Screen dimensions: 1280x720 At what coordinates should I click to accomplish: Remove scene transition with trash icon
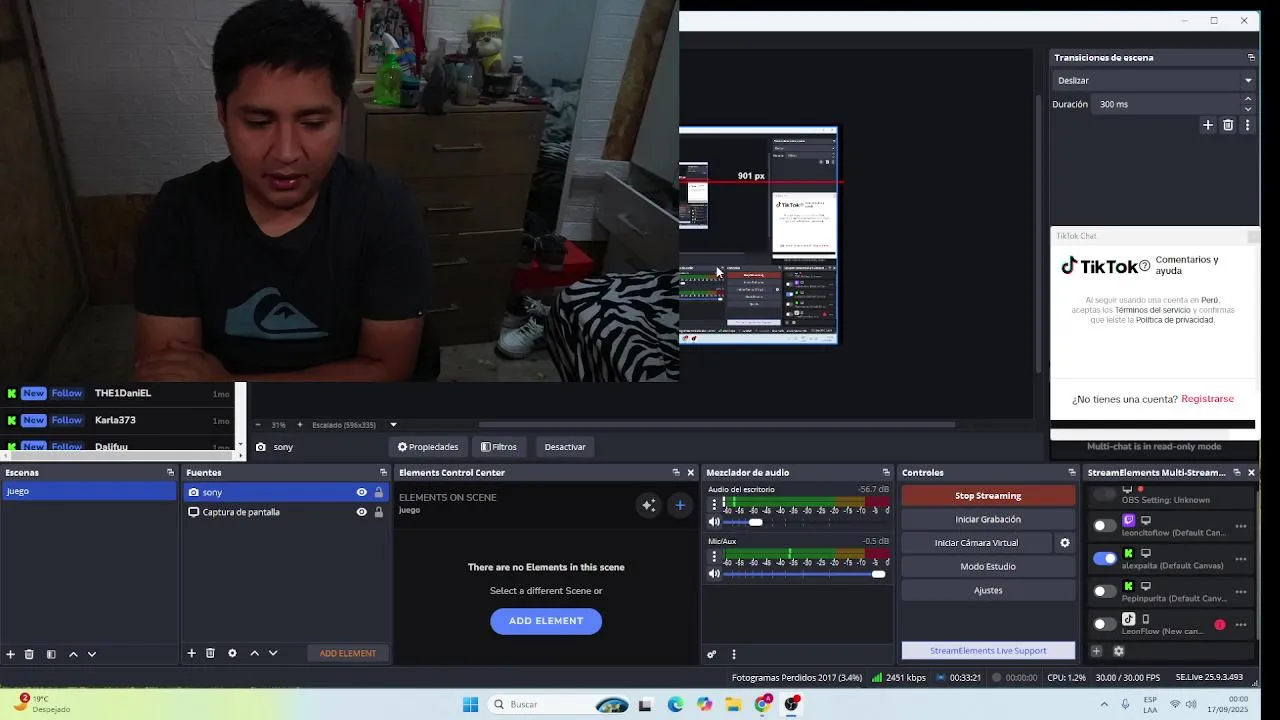click(x=1228, y=125)
